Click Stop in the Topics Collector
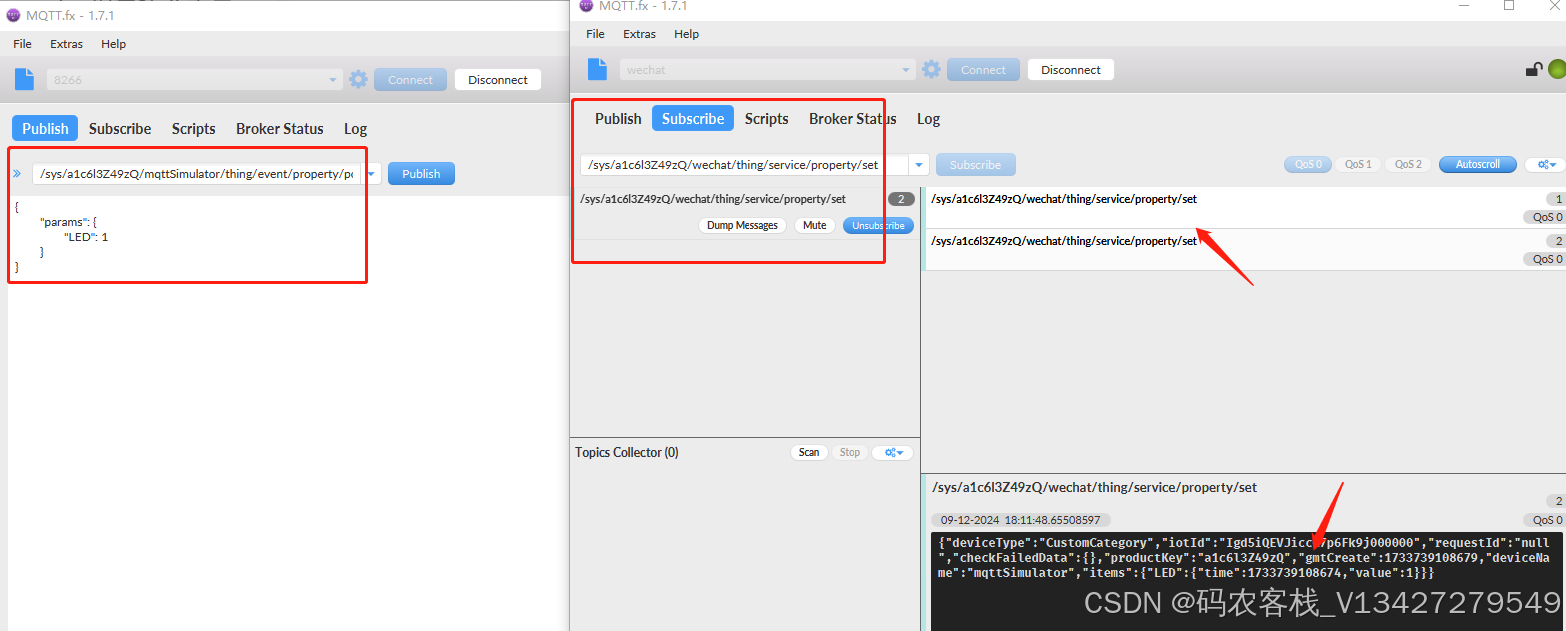This screenshot has height=631, width=1566. (850, 452)
